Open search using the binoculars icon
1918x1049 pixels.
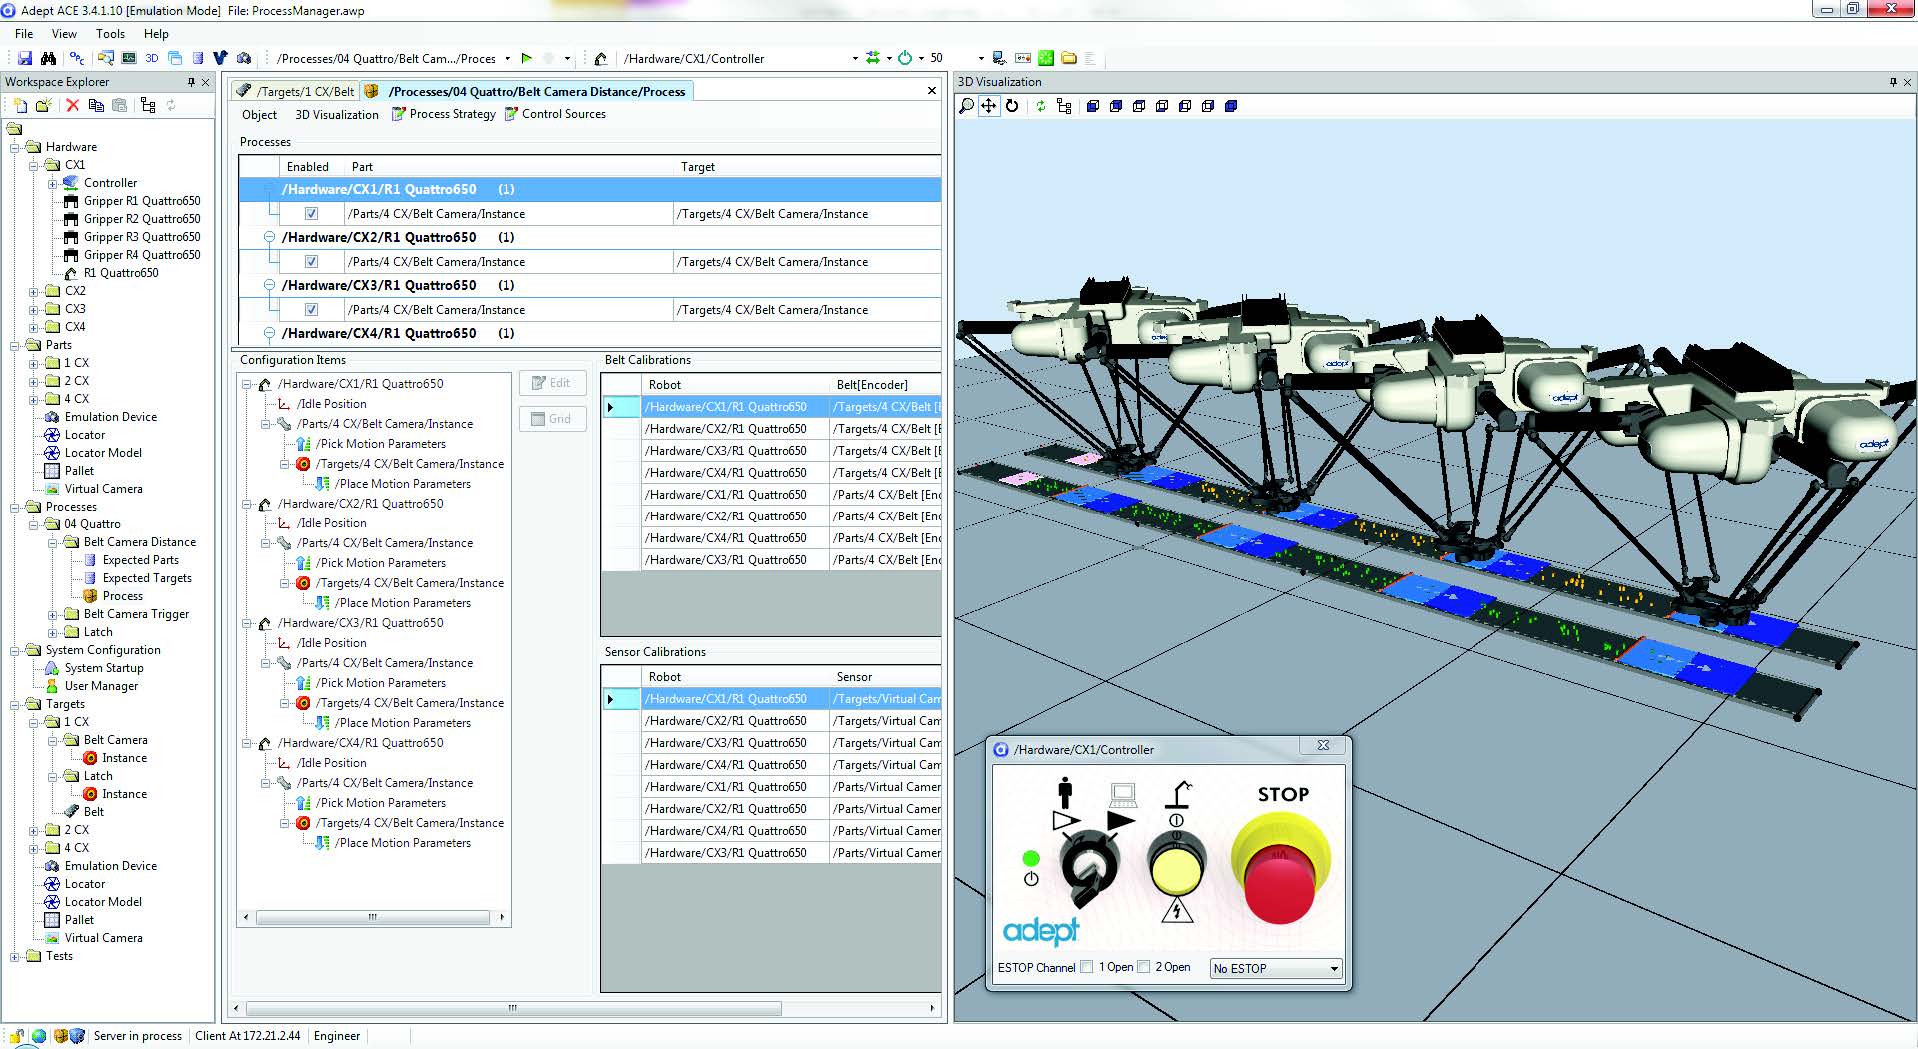pyautogui.click(x=48, y=58)
